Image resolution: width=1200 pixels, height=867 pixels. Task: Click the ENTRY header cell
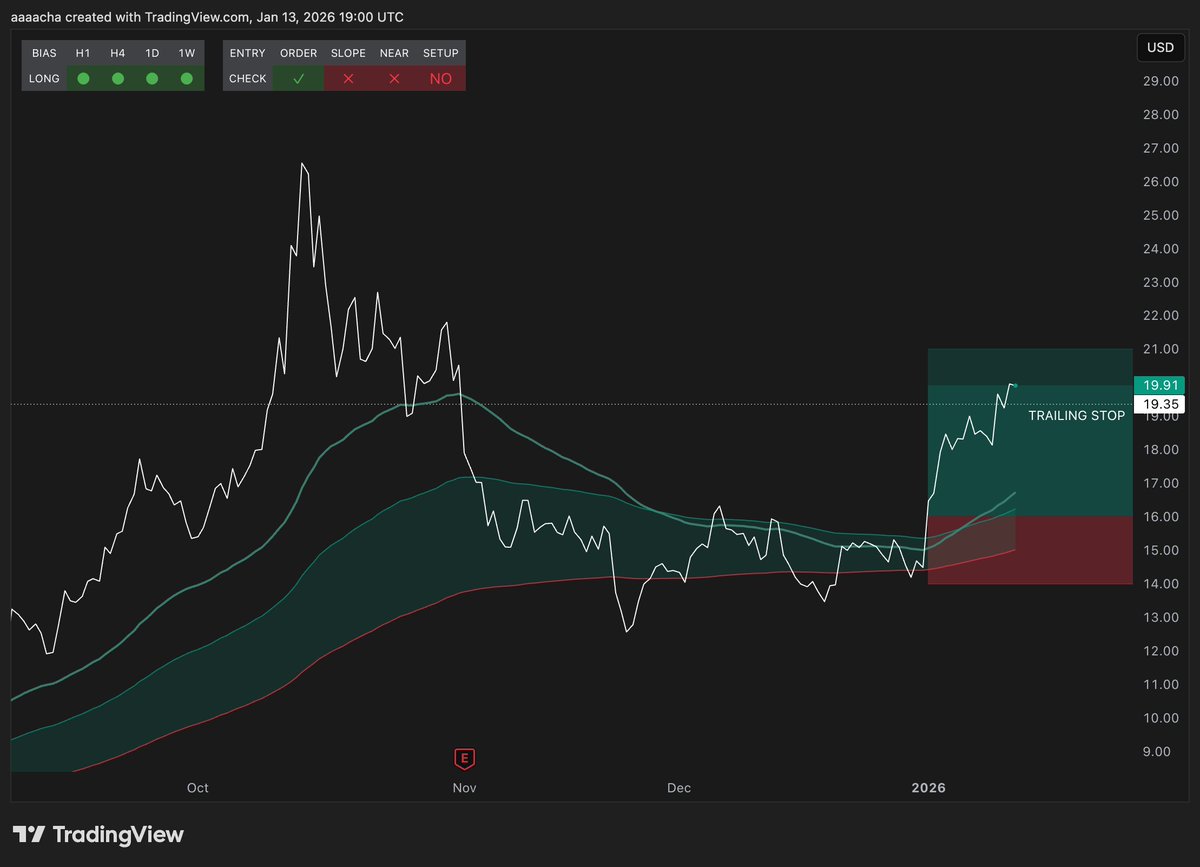click(248, 53)
